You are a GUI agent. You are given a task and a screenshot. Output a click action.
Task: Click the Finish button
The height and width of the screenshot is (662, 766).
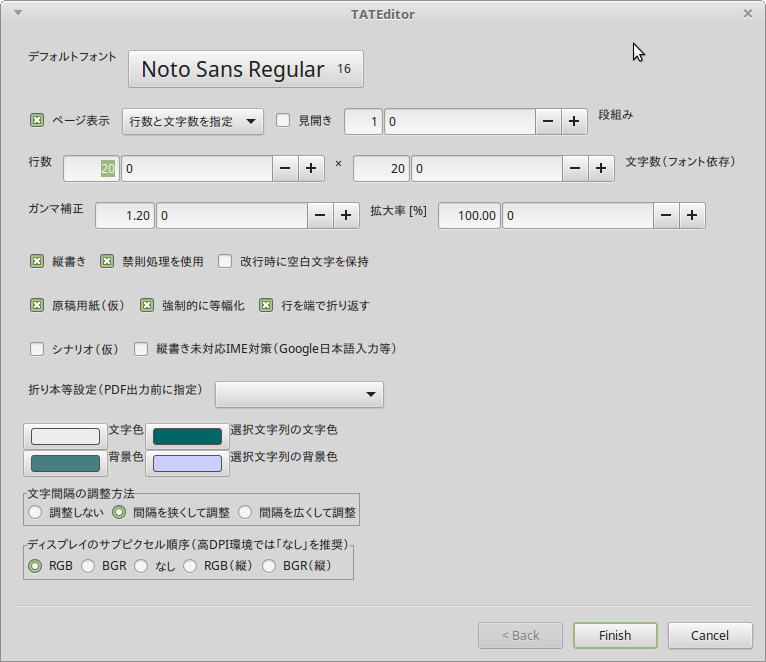click(x=615, y=635)
